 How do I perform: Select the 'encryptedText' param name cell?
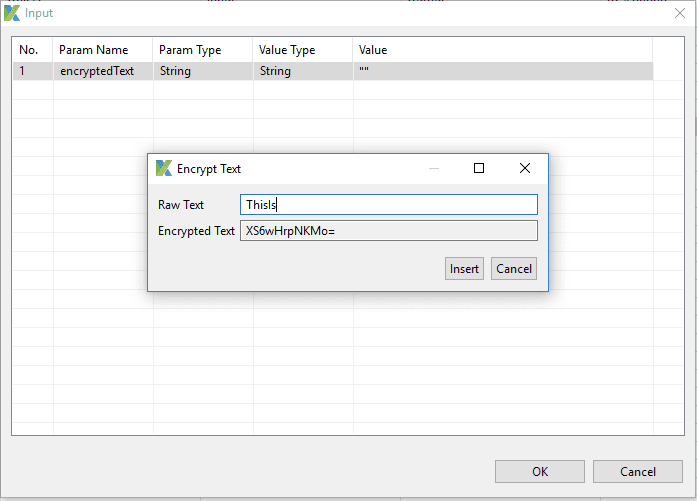tap(103, 71)
